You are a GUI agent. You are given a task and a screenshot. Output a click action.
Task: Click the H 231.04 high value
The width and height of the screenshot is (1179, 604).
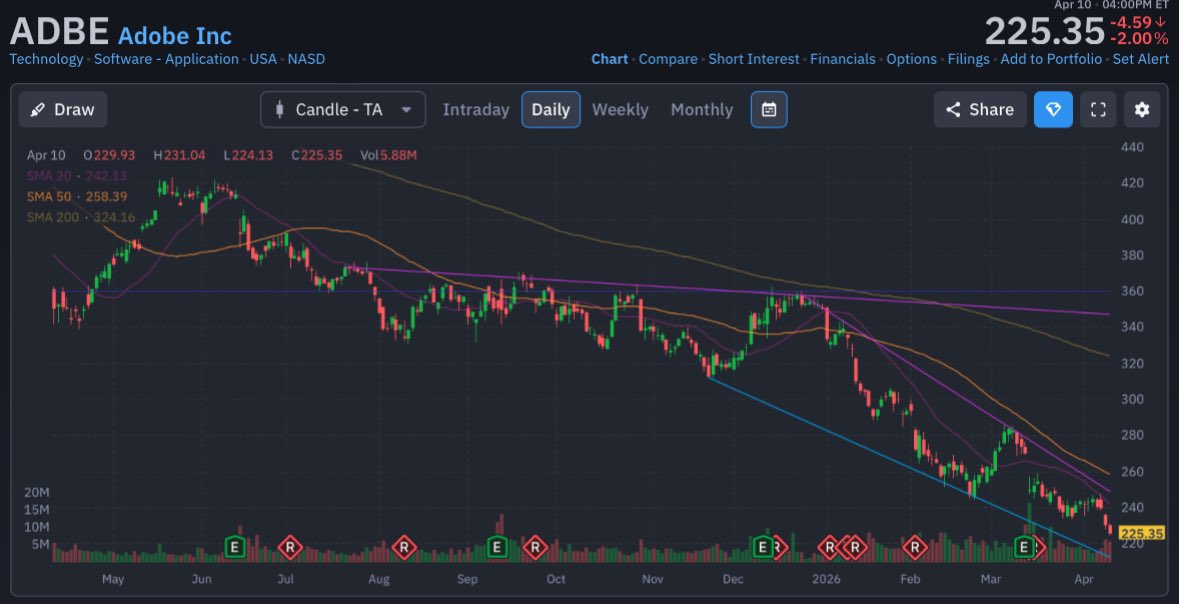pos(179,156)
